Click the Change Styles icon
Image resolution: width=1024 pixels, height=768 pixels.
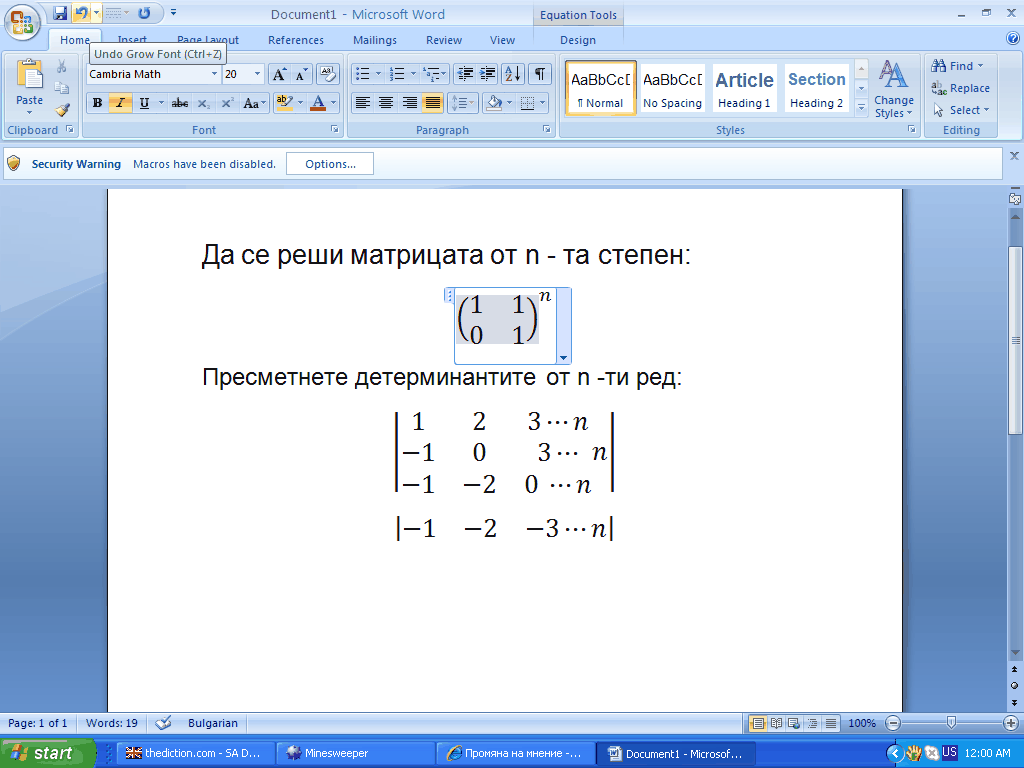pos(893,74)
